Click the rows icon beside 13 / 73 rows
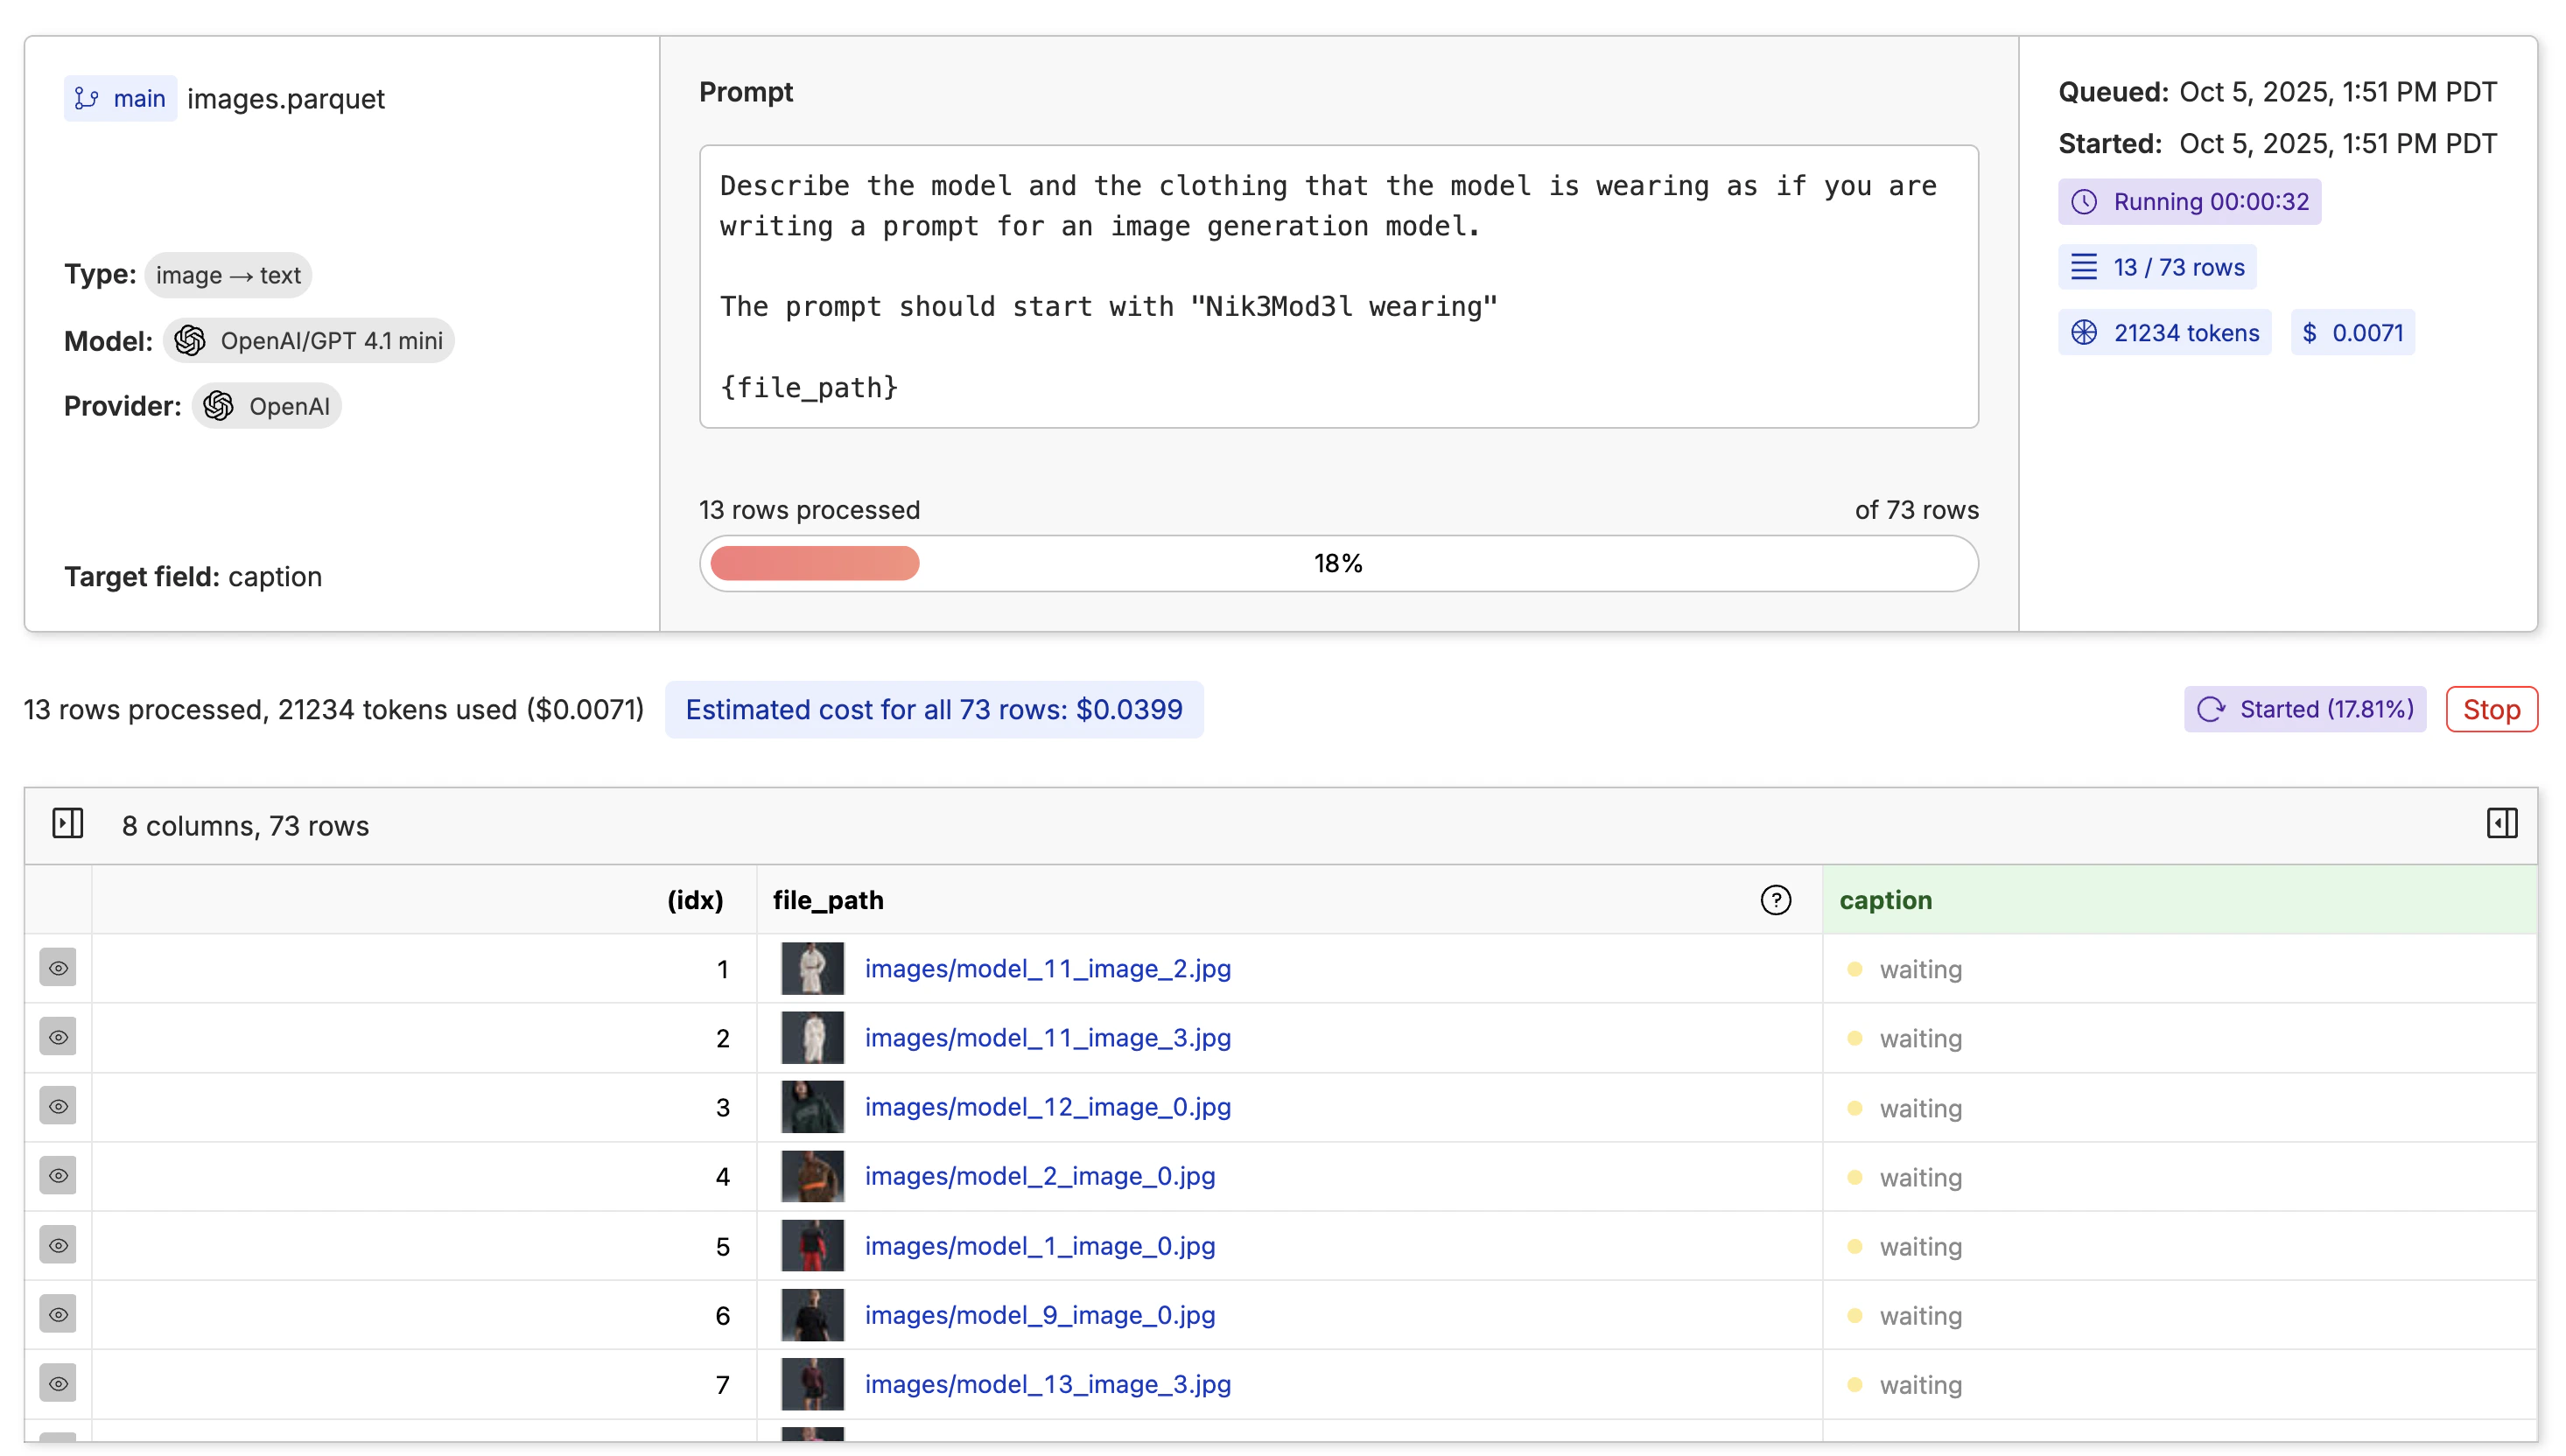 coord(2084,266)
